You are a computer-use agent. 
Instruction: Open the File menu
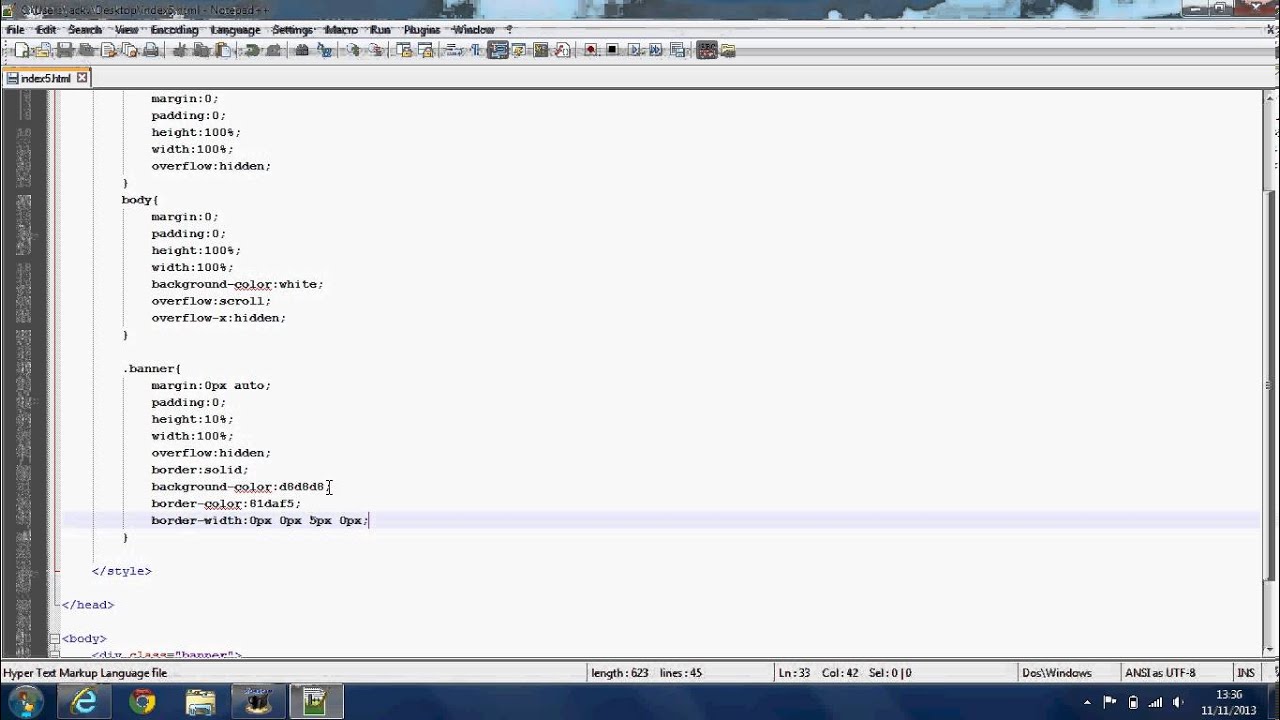15,30
